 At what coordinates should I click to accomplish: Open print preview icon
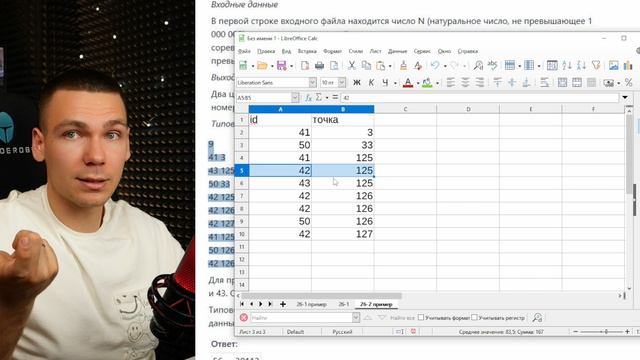[334, 65]
